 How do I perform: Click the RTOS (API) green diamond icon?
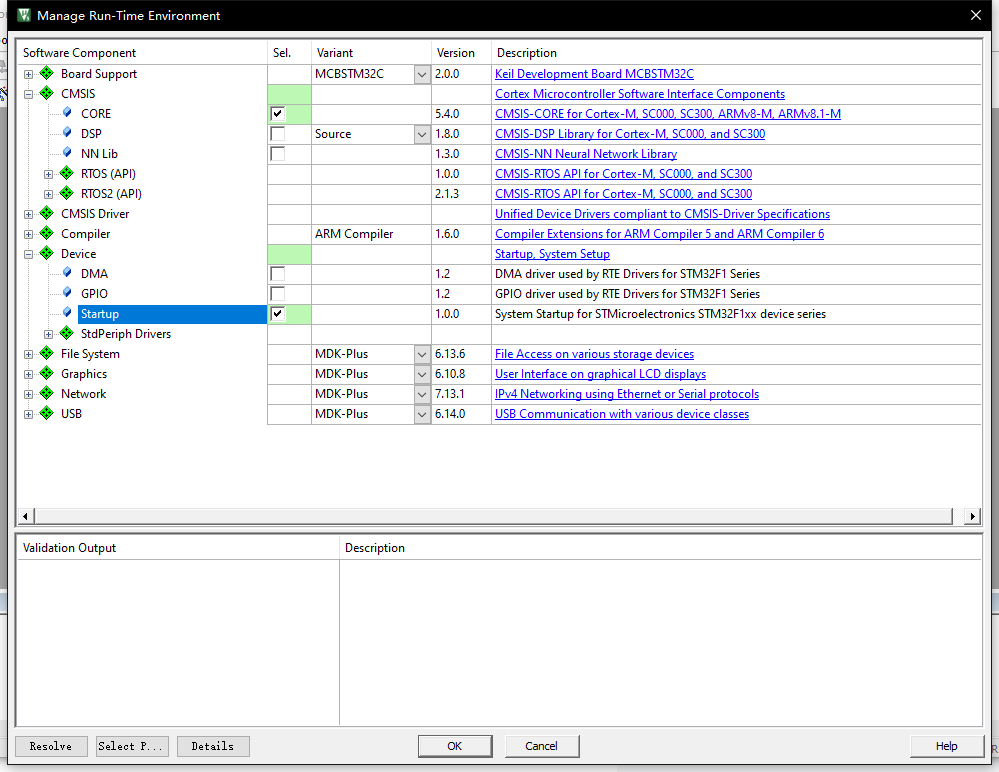[x=67, y=173]
